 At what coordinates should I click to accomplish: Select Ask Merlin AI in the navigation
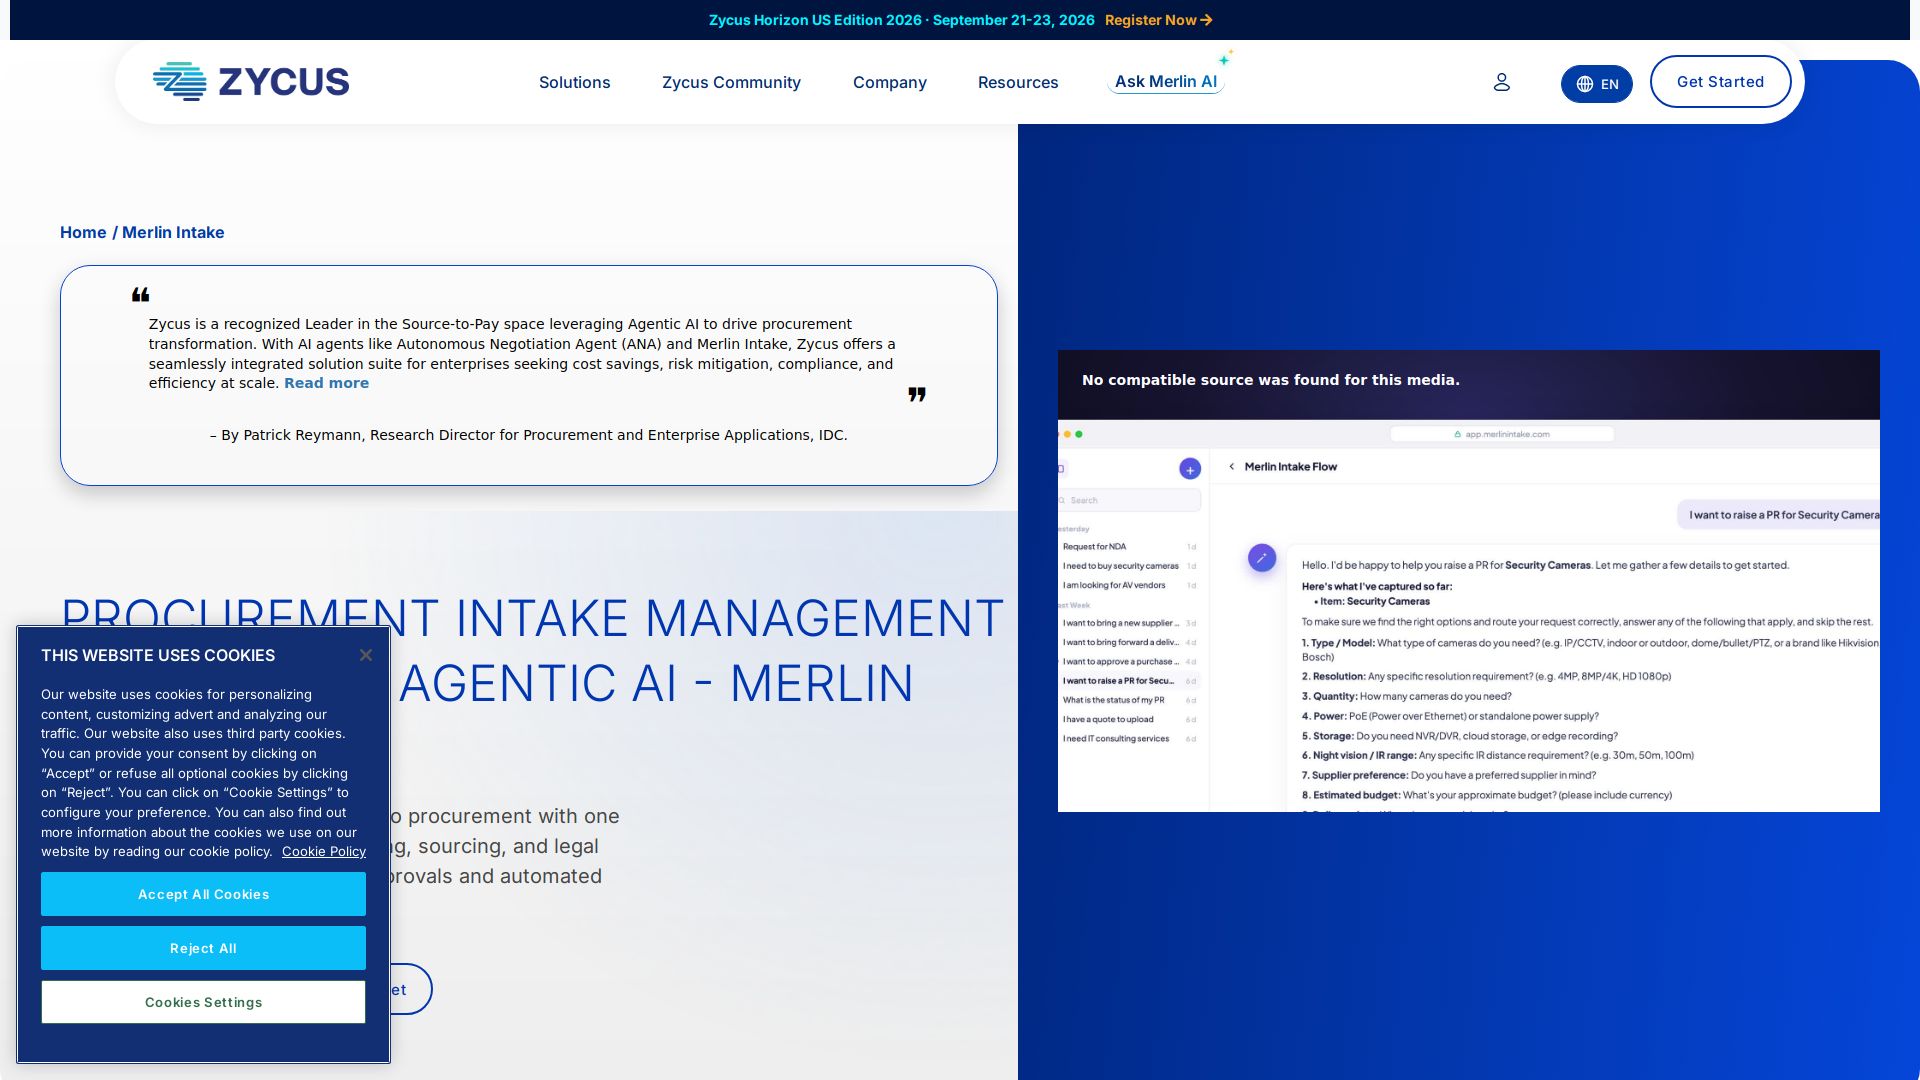(x=1166, y=82)
